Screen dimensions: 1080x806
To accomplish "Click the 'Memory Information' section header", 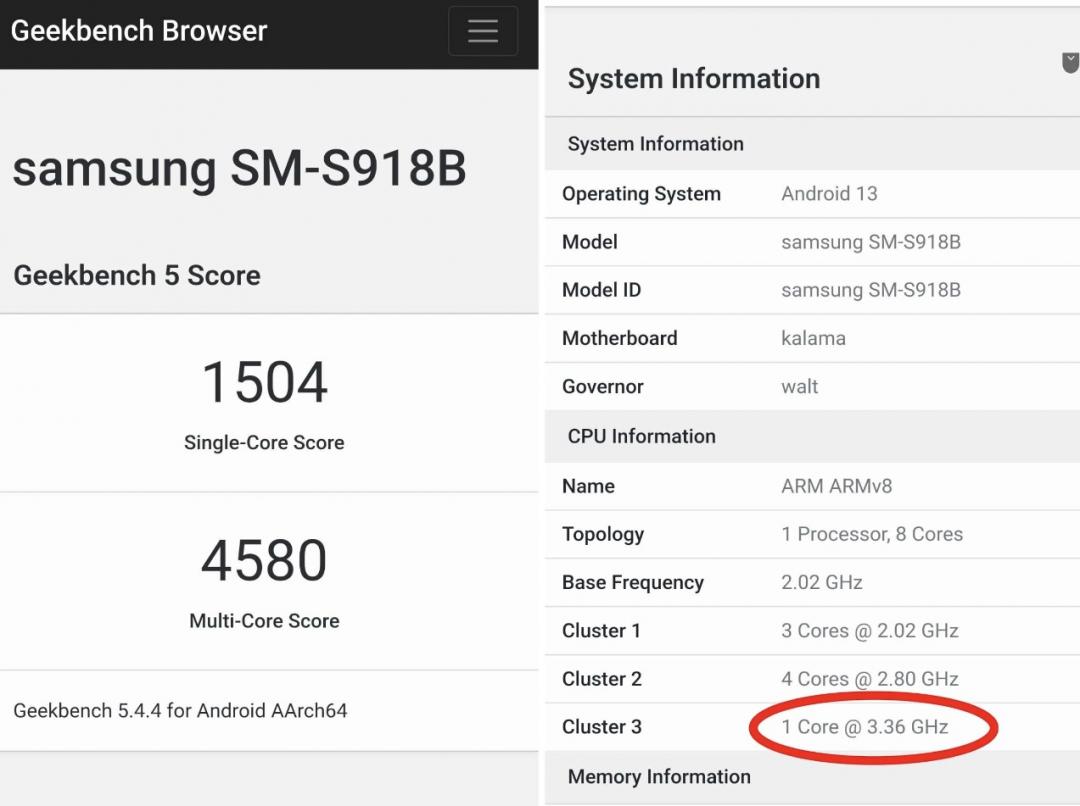I will point(659,777).
